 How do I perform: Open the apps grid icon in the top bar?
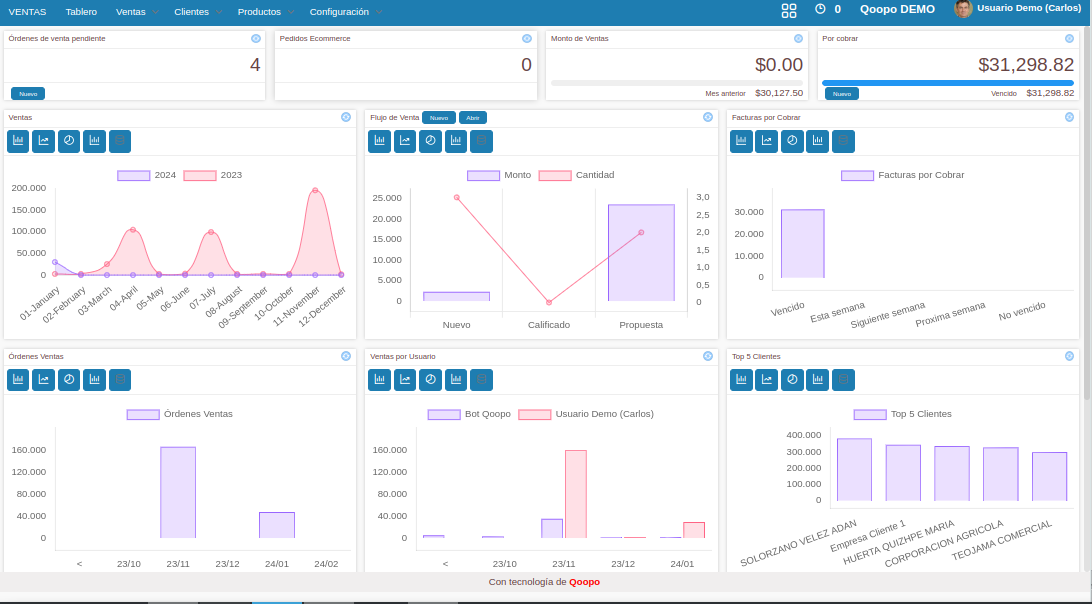coord(789,11)
